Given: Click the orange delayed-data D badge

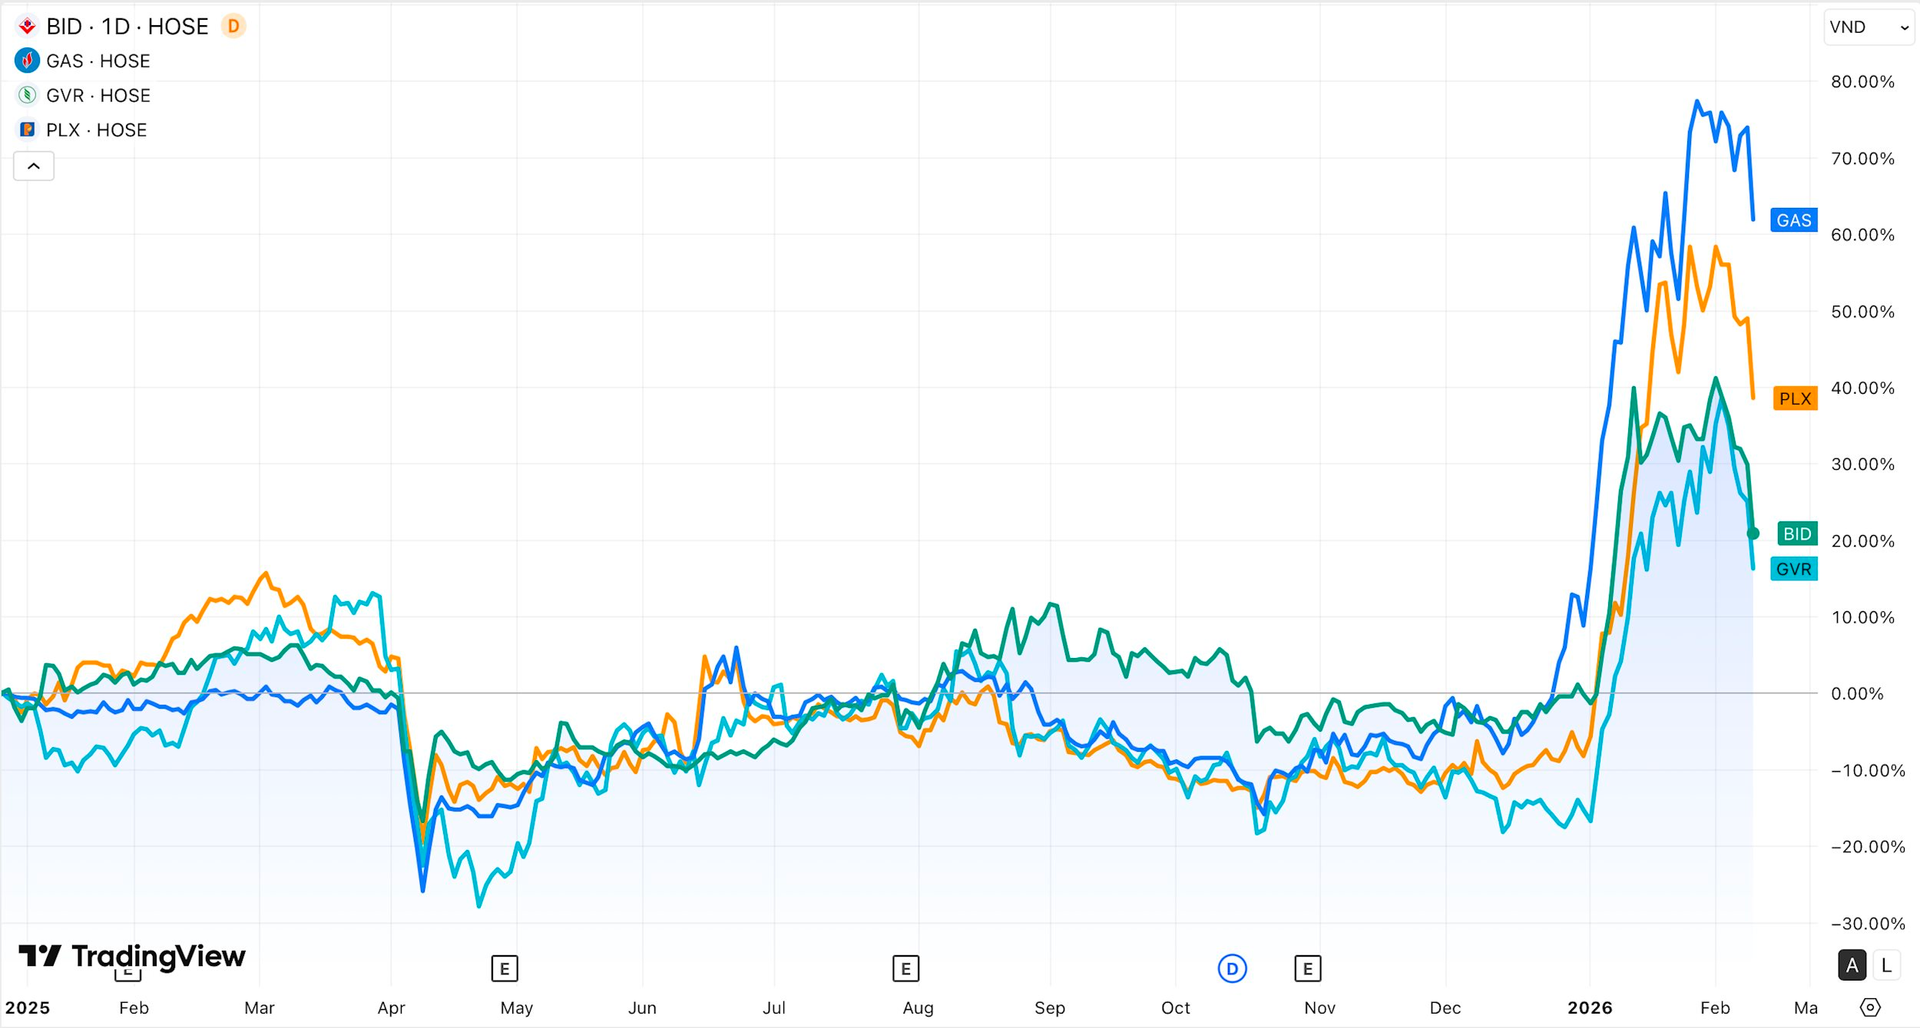Looking at the screenshot, I should tap(233, 27).
